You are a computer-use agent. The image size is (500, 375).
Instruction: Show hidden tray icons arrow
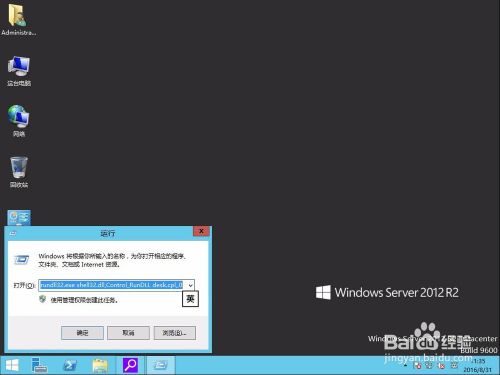(406, 366)
